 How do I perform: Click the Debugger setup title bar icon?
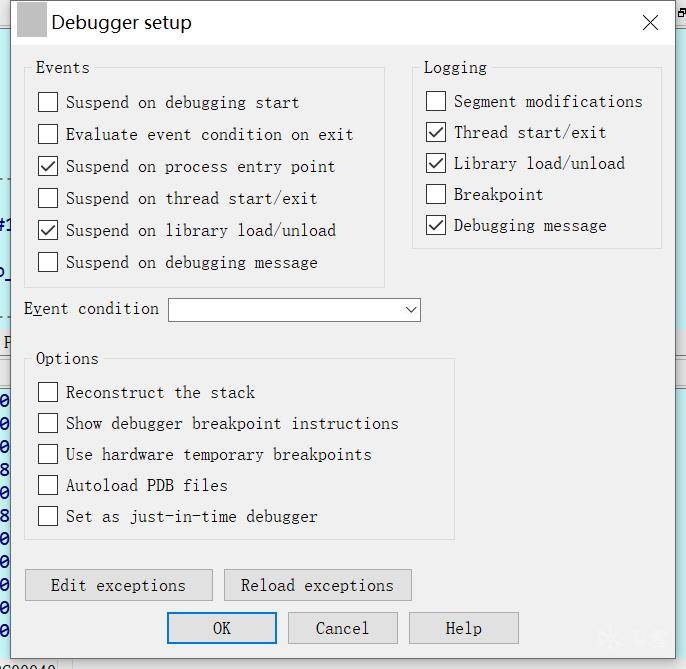click(32, 22)
